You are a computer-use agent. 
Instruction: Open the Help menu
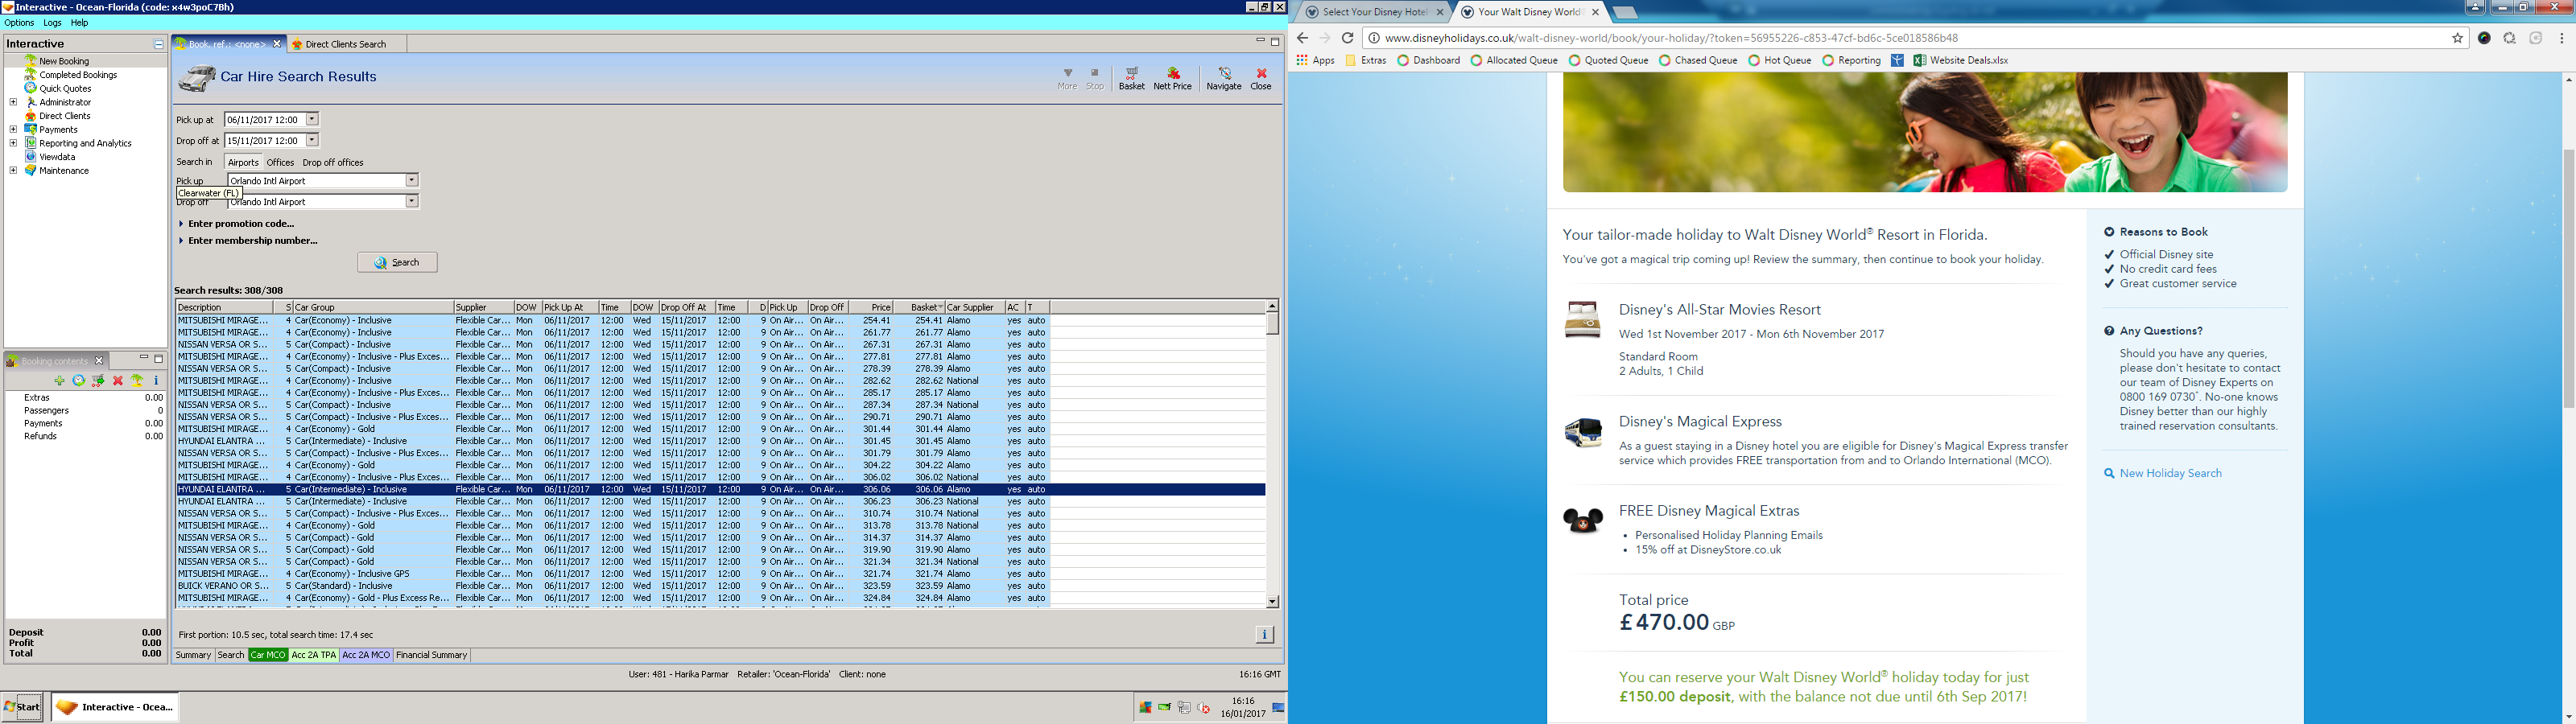(79, 23)
